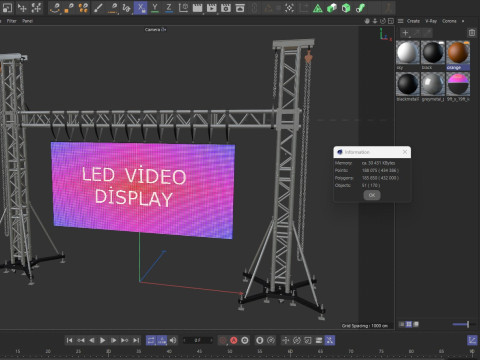Toggle the playback frame-rate mode button
Screen dimensions: 480x360
[162, 340]
